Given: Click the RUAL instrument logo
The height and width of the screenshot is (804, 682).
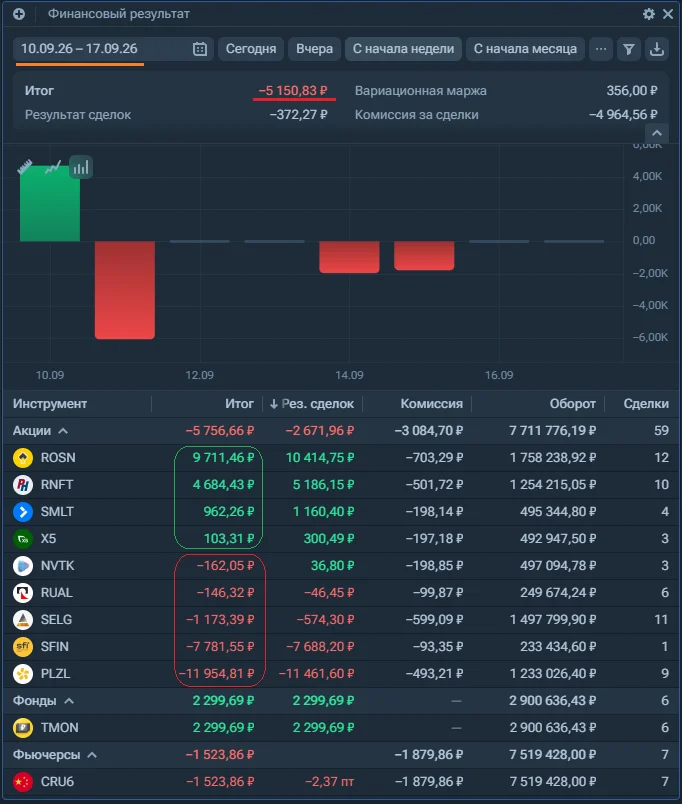Looking at the screenshot, I should pyautogui.click(x=23, y=593).
